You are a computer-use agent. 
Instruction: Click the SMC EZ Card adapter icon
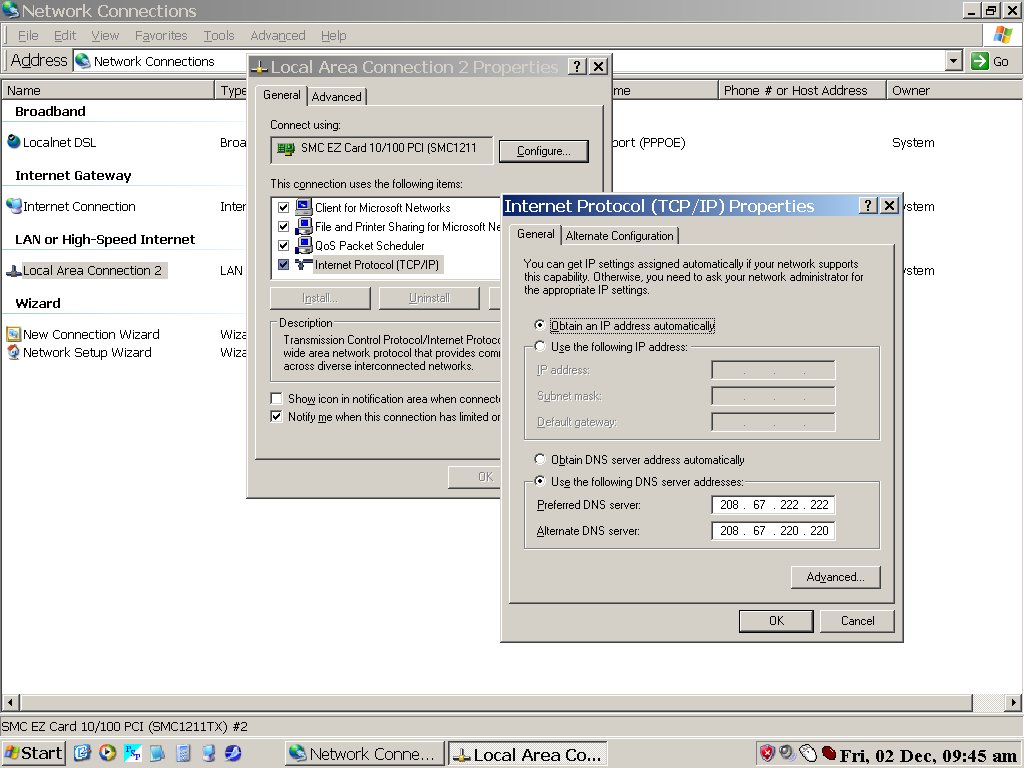pos(285,149)
